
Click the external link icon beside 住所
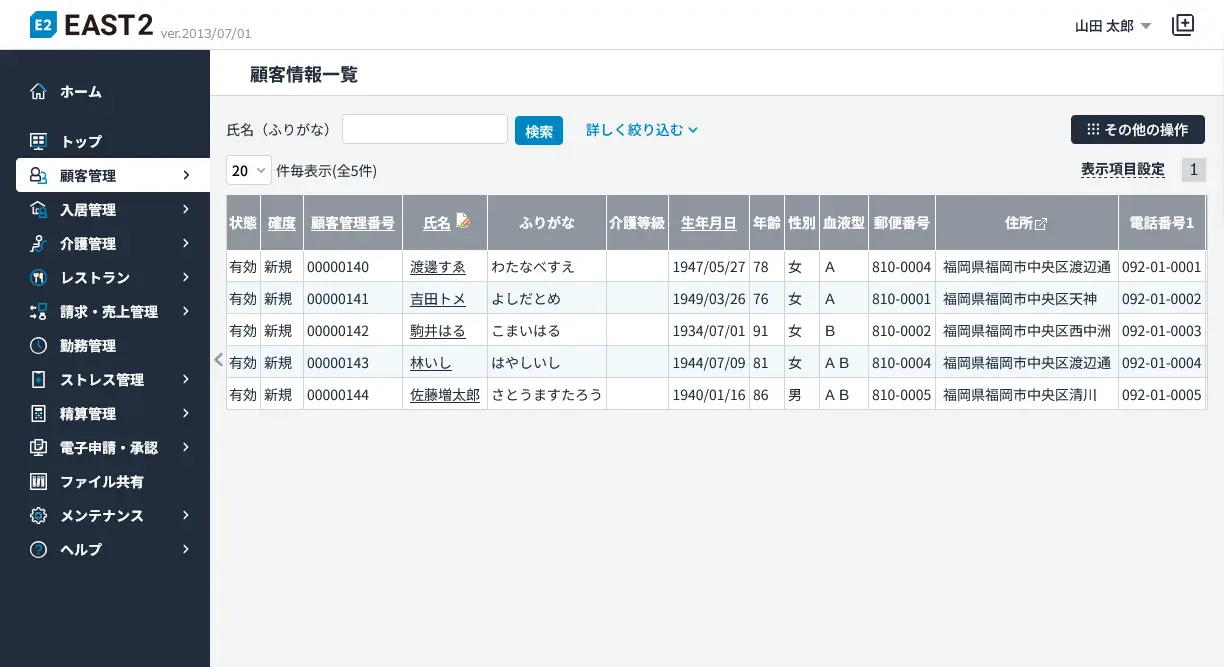[x=1041, y=224]
